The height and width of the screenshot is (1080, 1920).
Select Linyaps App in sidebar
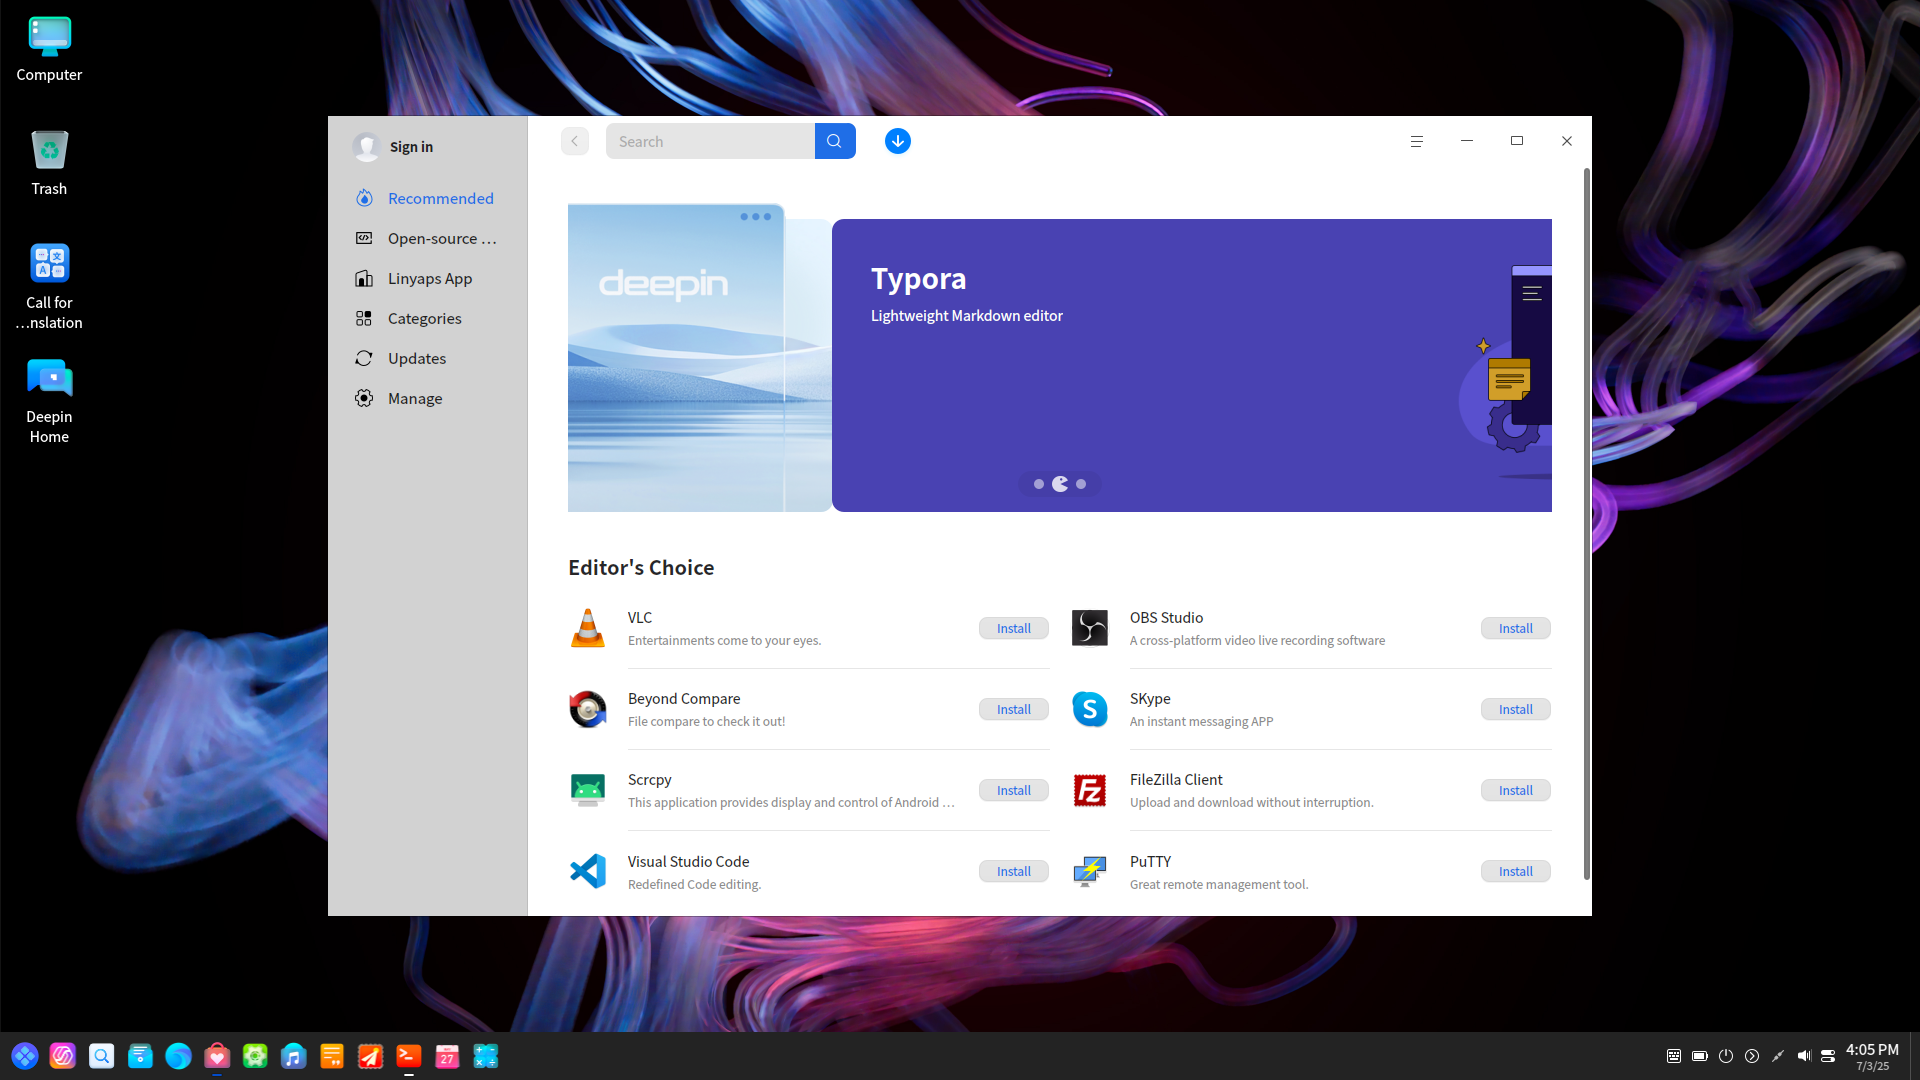click(428, 278)
